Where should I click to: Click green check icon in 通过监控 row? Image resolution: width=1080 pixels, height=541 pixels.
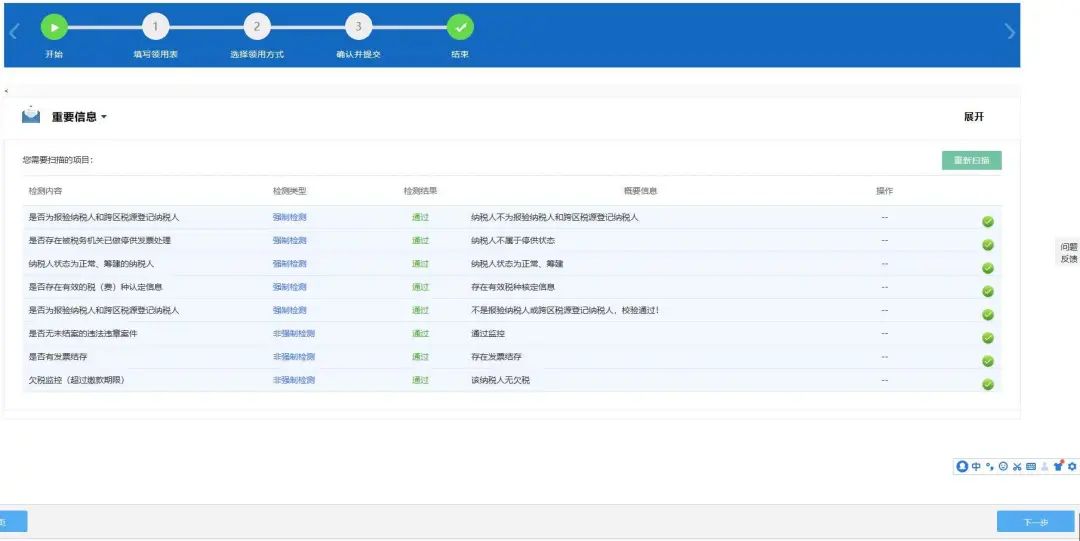click(x=988, y=338)
